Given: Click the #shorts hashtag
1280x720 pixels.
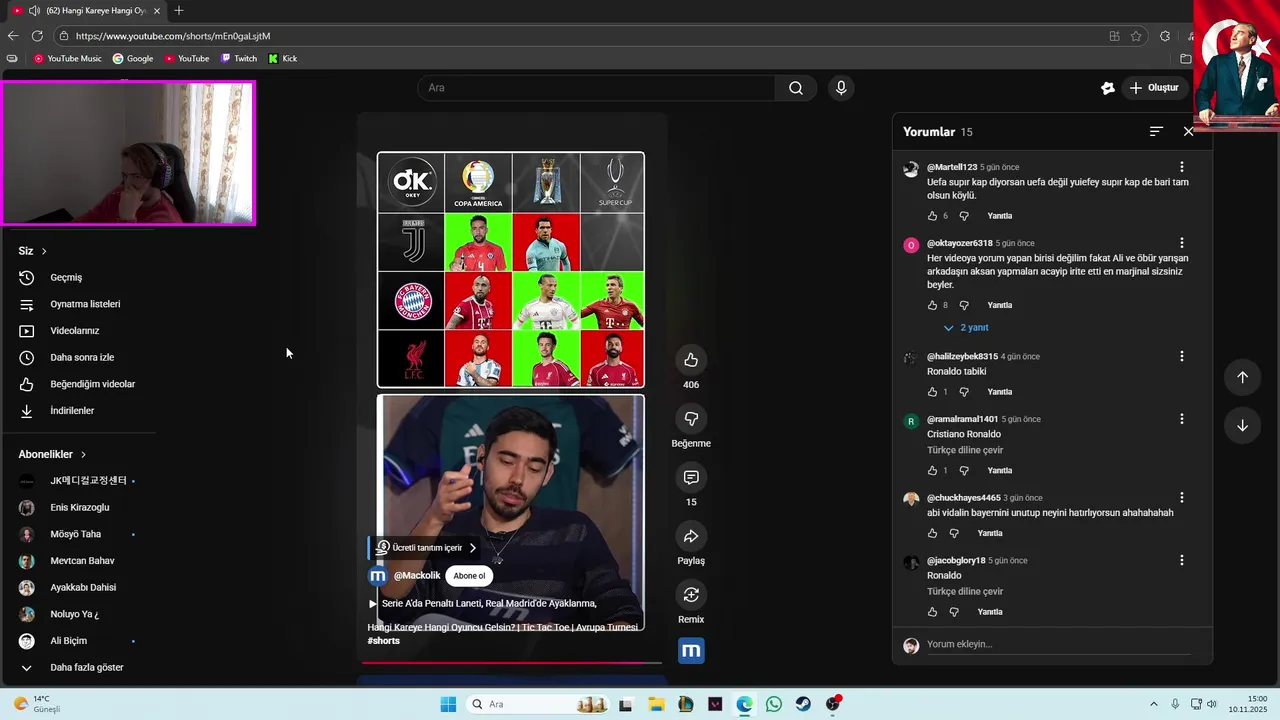Looking at the screenshot, I should click(x=383, y=640).
